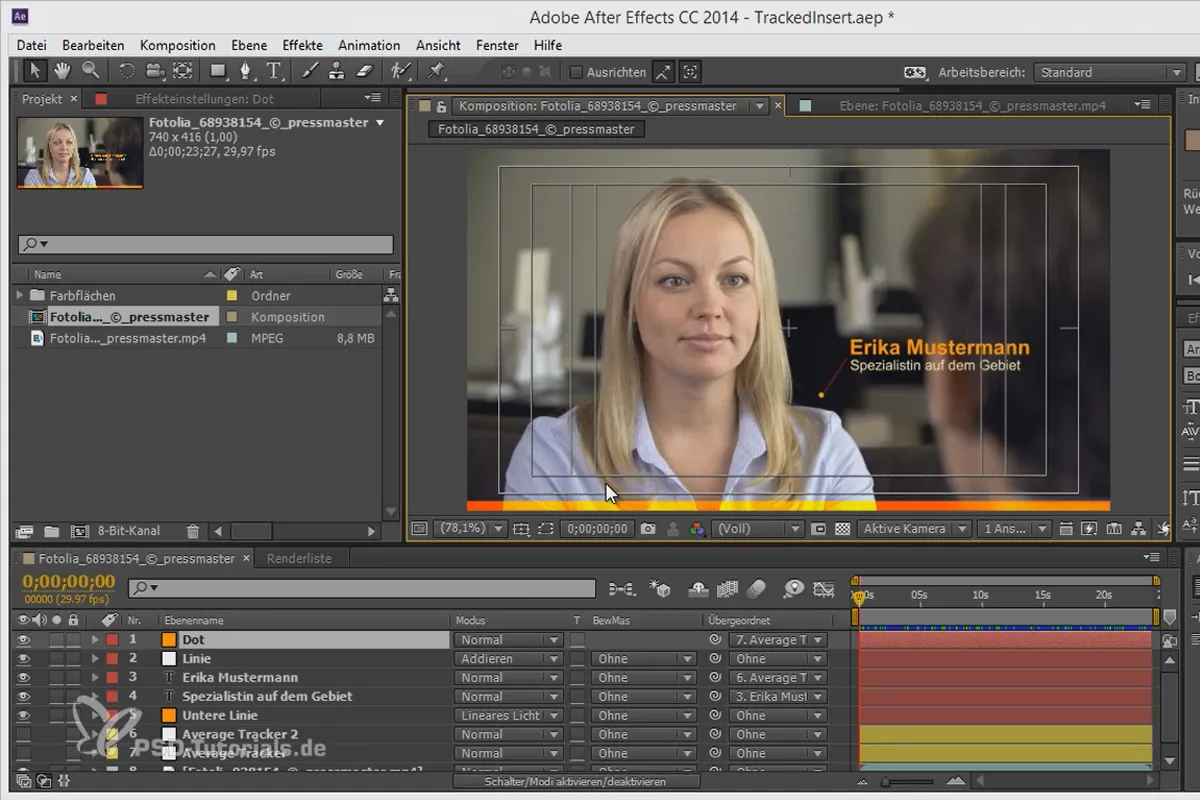The image size is (1200, 800).
Task: Open the zoom level 78,1% dropdown
Action: pos(472,529)
